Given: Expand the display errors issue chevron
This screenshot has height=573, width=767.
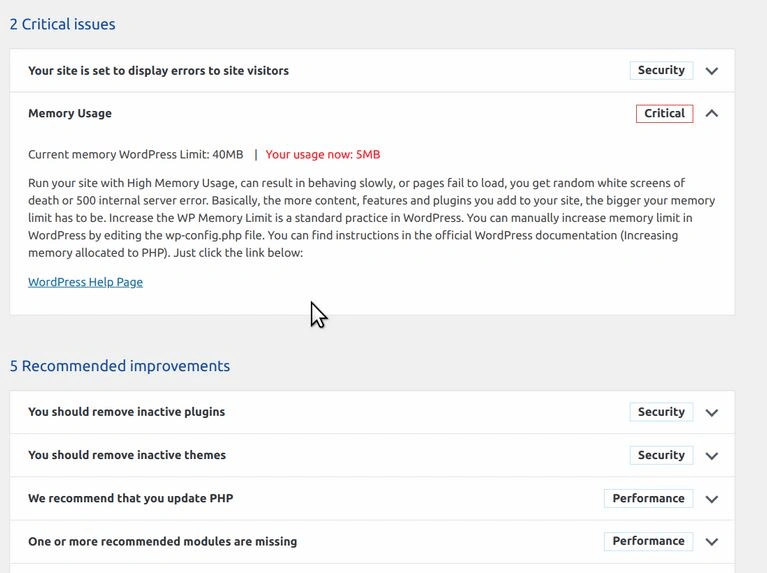Looking at the screenshot, I should pyautogui.click(x=711, y=71).
